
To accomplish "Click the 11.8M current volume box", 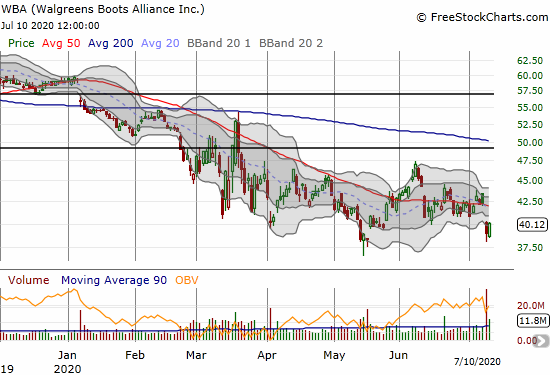I will [532, 320].
